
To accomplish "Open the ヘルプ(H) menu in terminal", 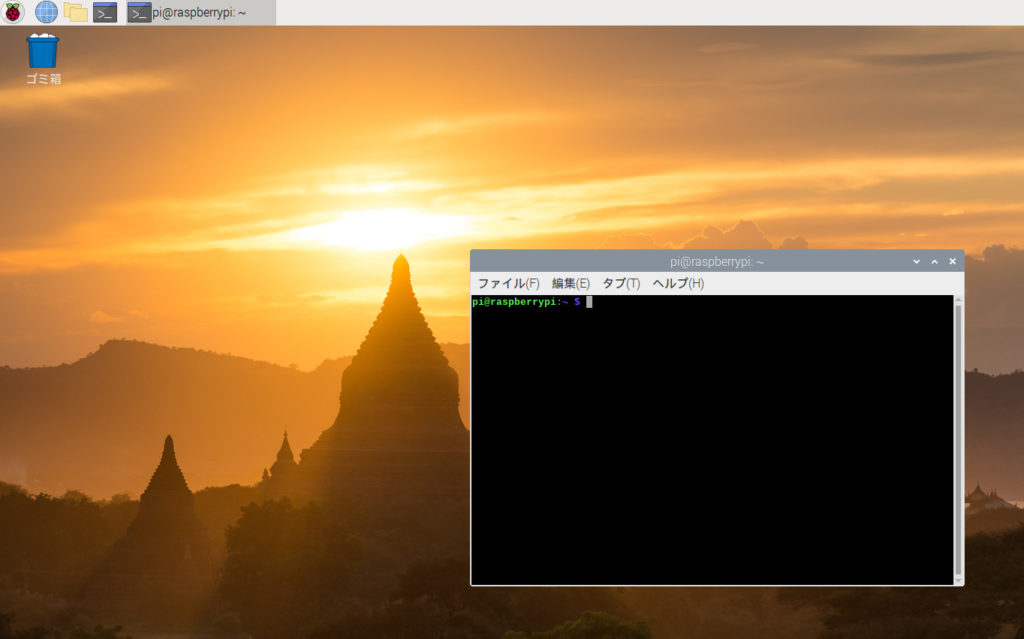I will [x=679, y=283].
